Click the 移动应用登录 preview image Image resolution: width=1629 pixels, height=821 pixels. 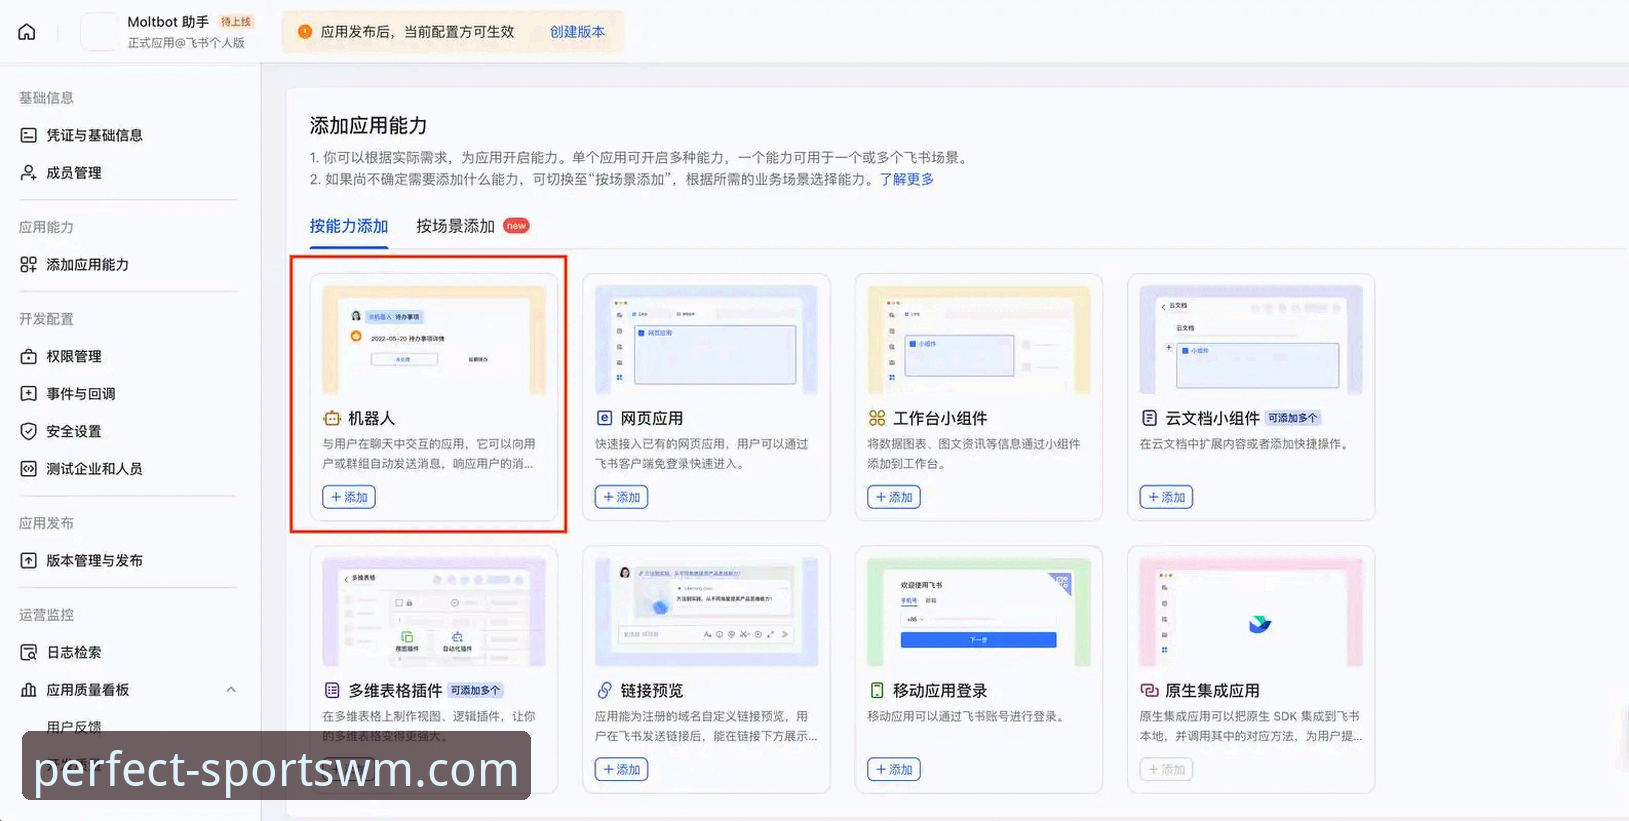[x=979, y=612]
